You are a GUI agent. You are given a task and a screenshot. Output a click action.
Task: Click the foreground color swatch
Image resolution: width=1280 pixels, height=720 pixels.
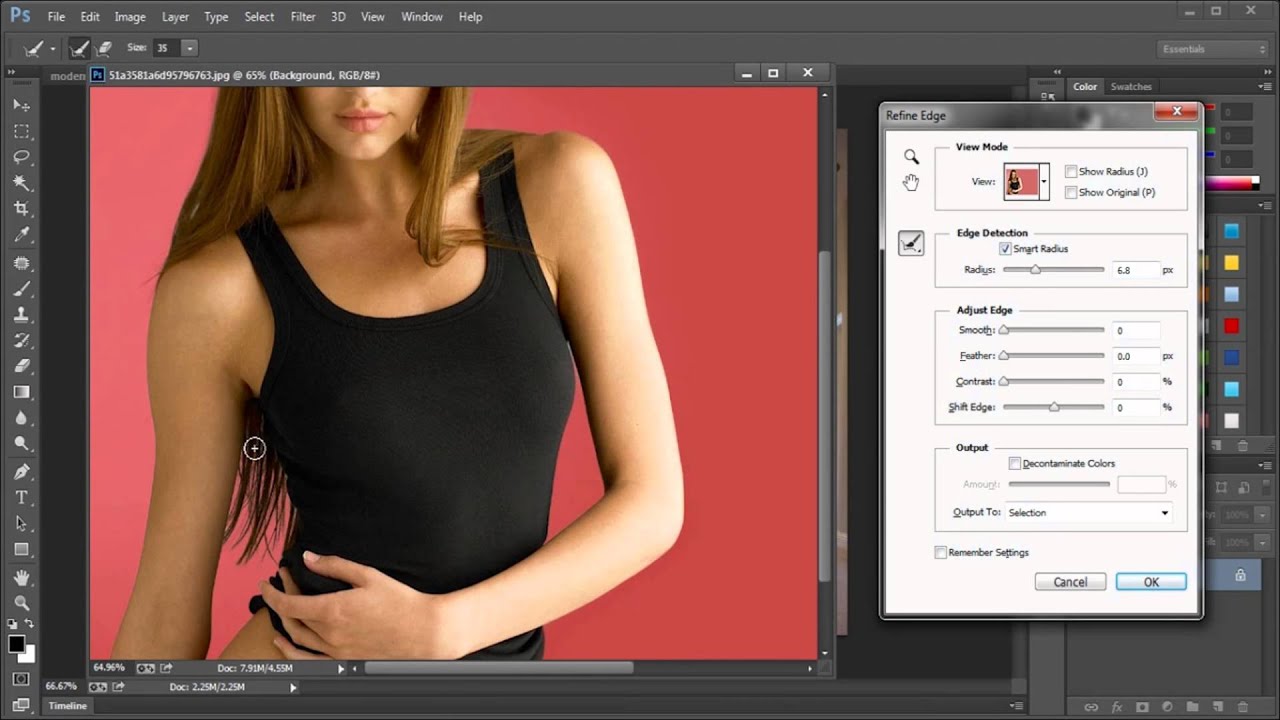(x=16, y=645)
